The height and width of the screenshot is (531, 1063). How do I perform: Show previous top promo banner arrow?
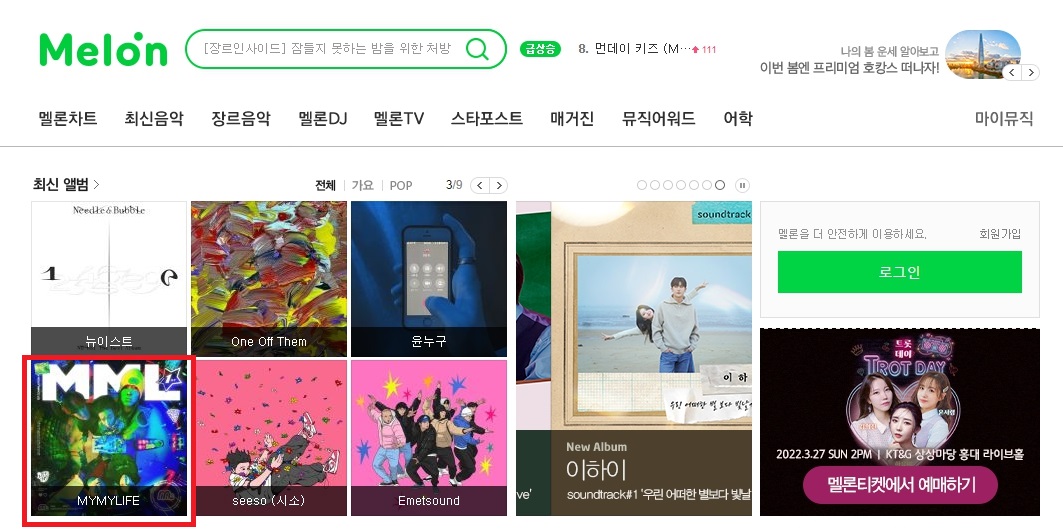click(1011, 73)
